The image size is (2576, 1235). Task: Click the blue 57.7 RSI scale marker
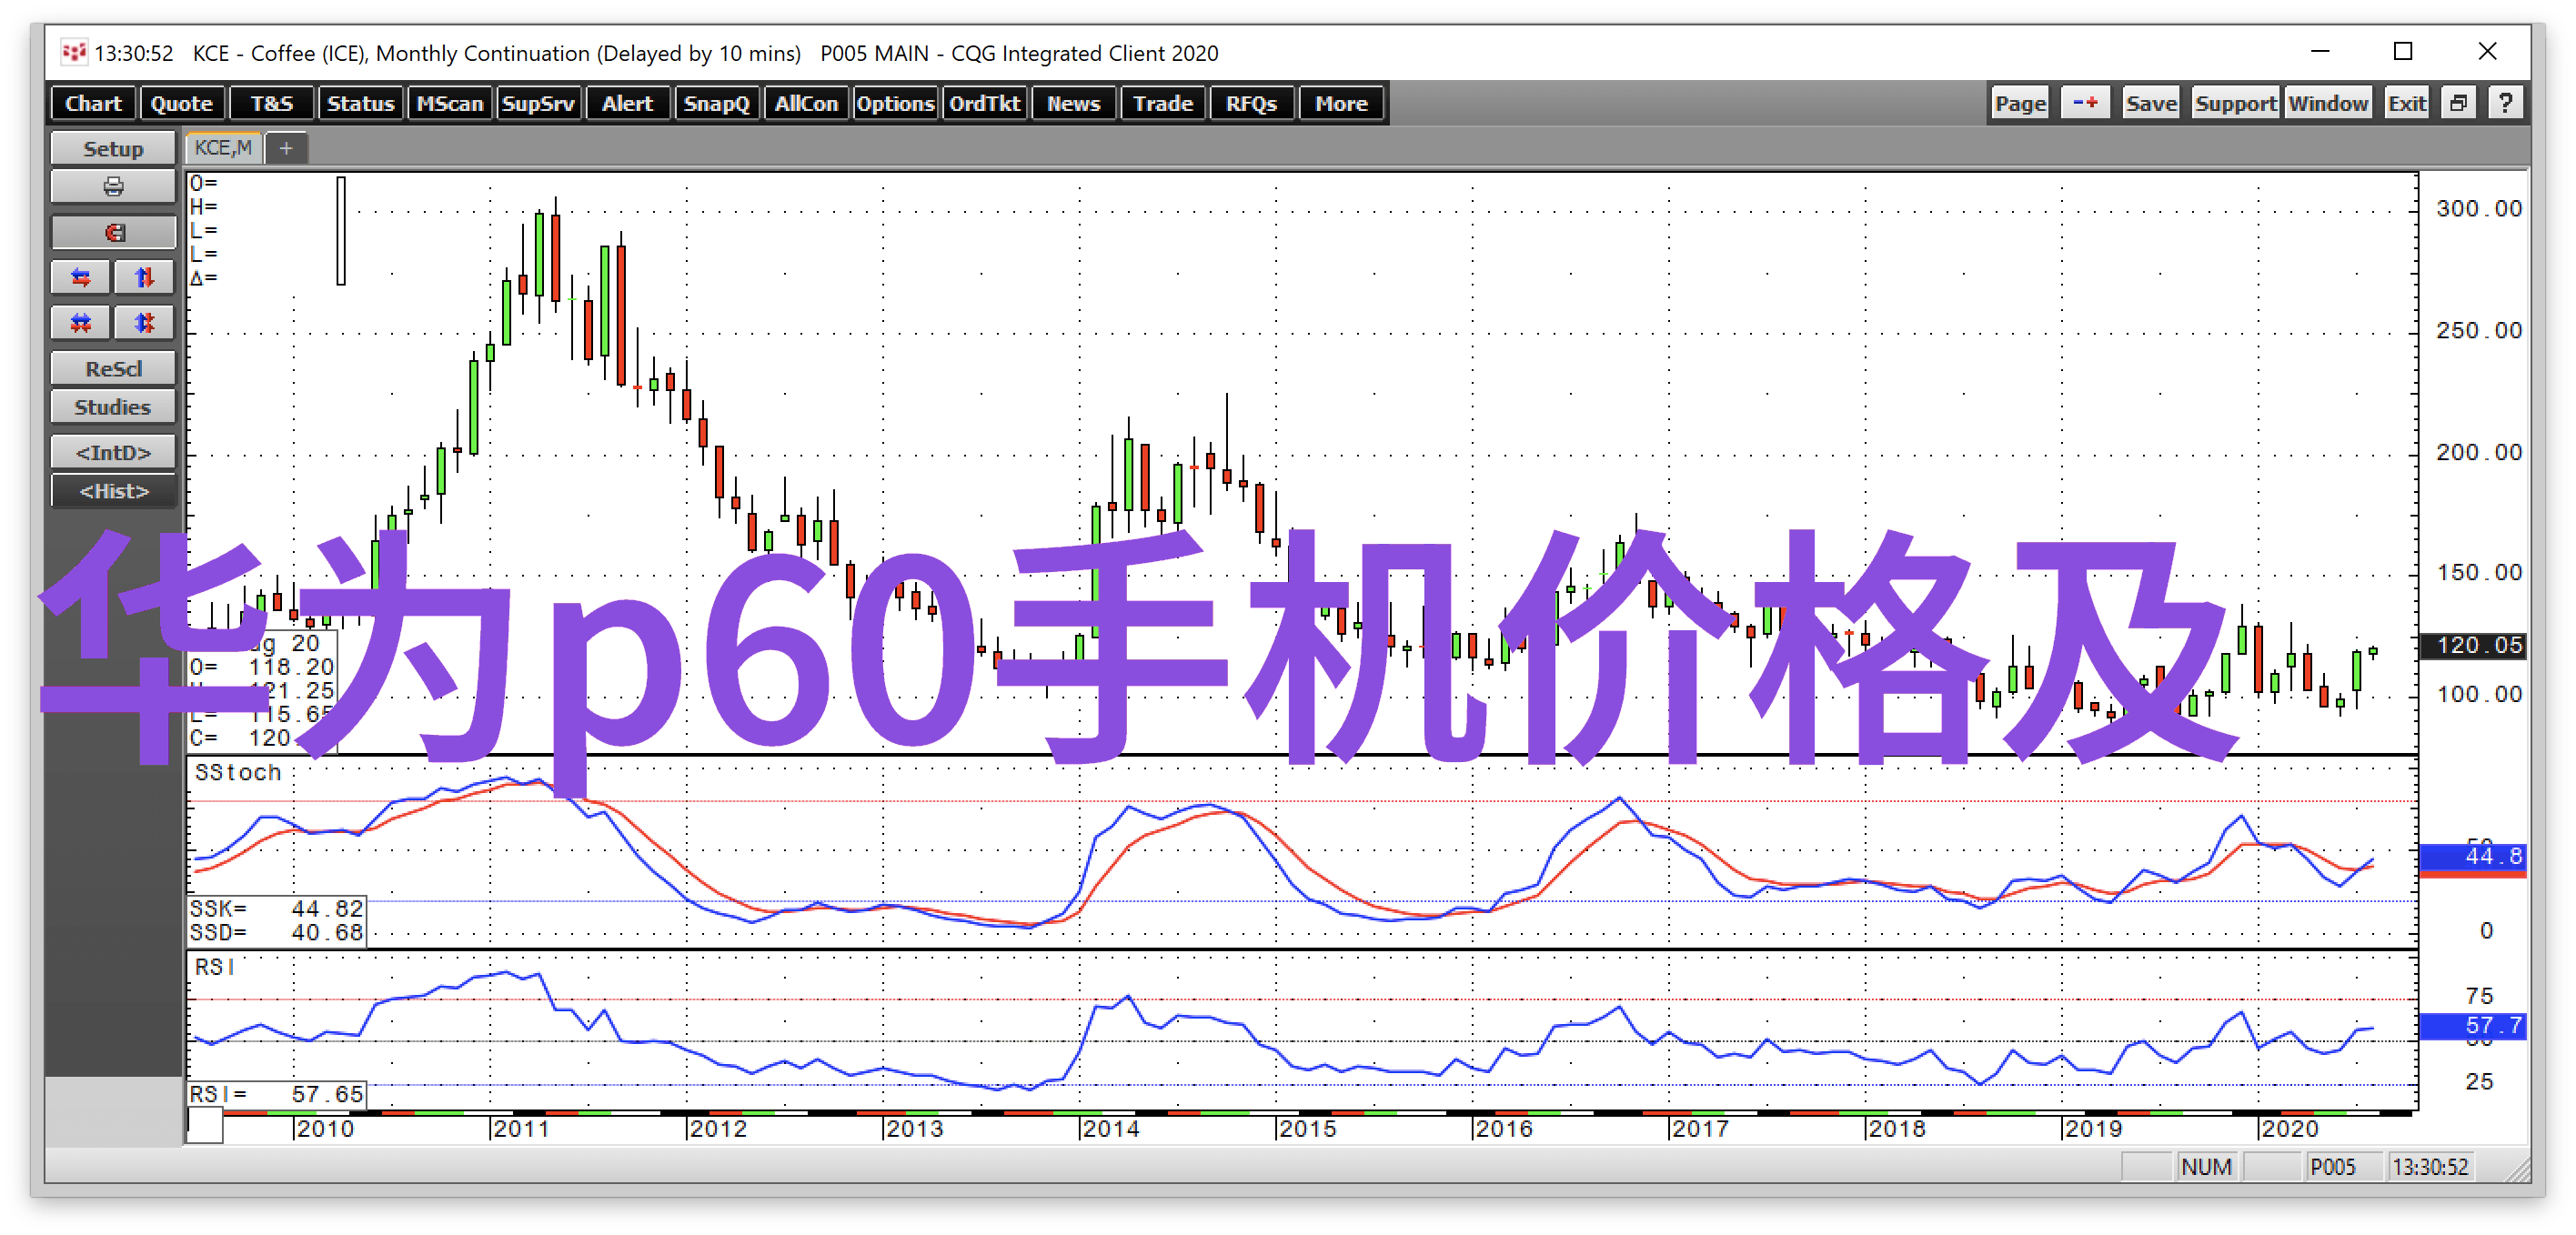click(x=2472, y=1025)
